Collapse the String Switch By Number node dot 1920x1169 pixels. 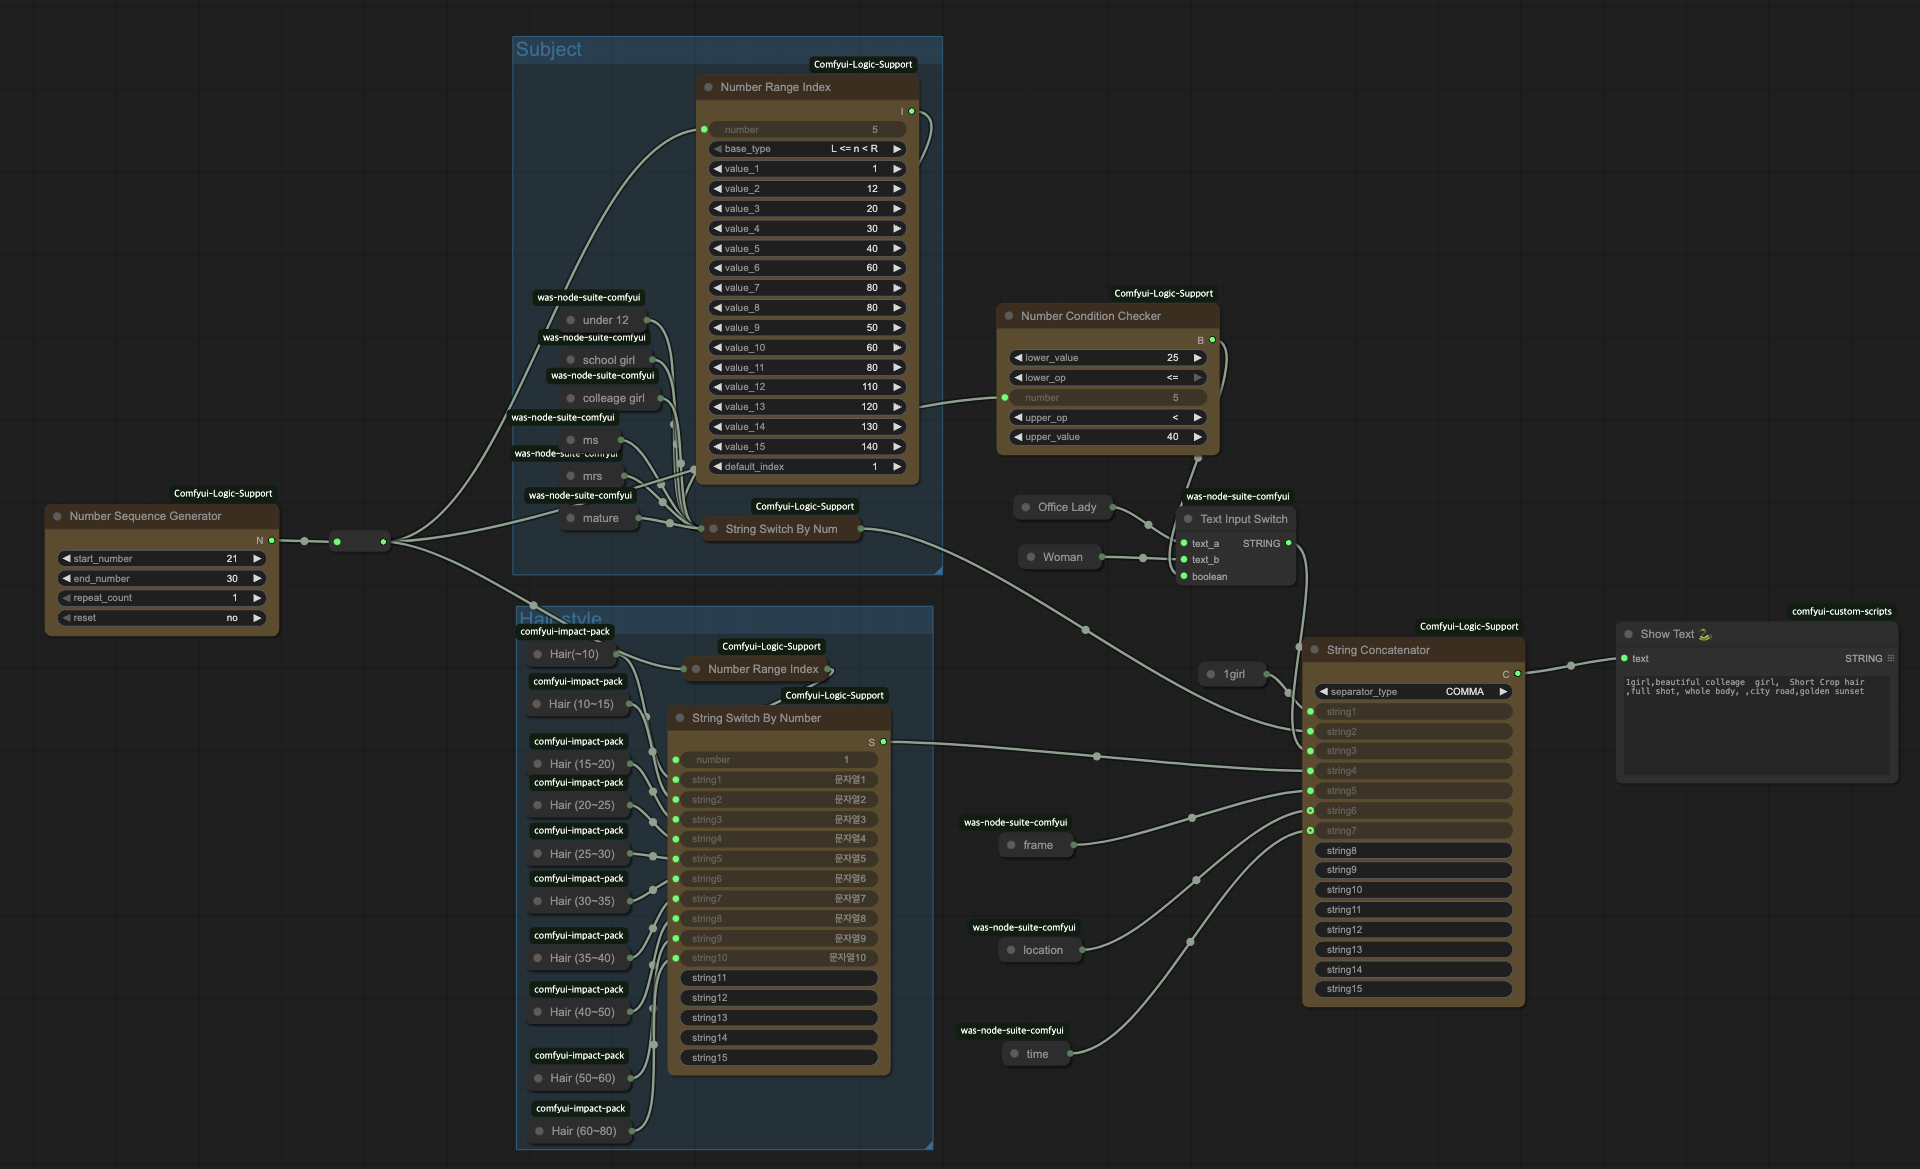681,718
